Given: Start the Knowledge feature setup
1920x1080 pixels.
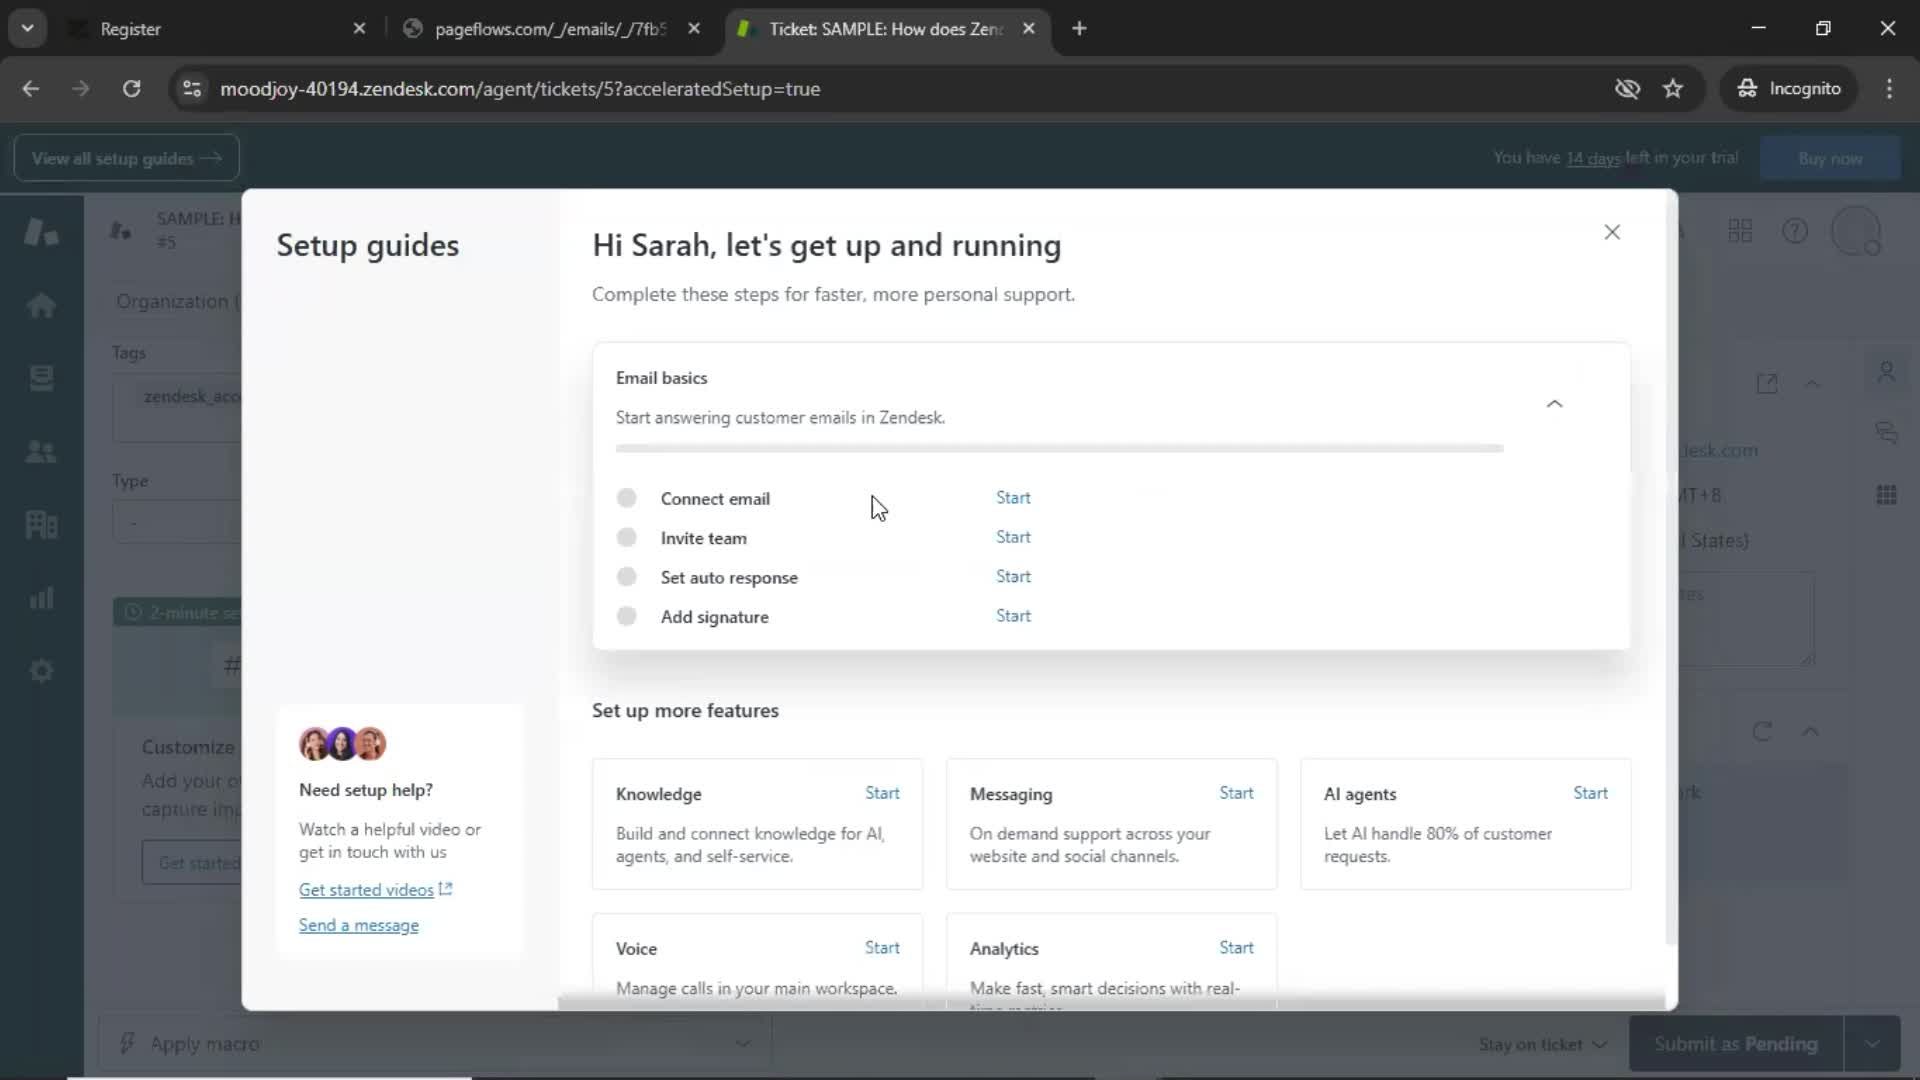Looking at the screenshot, I should coord(881,793).
